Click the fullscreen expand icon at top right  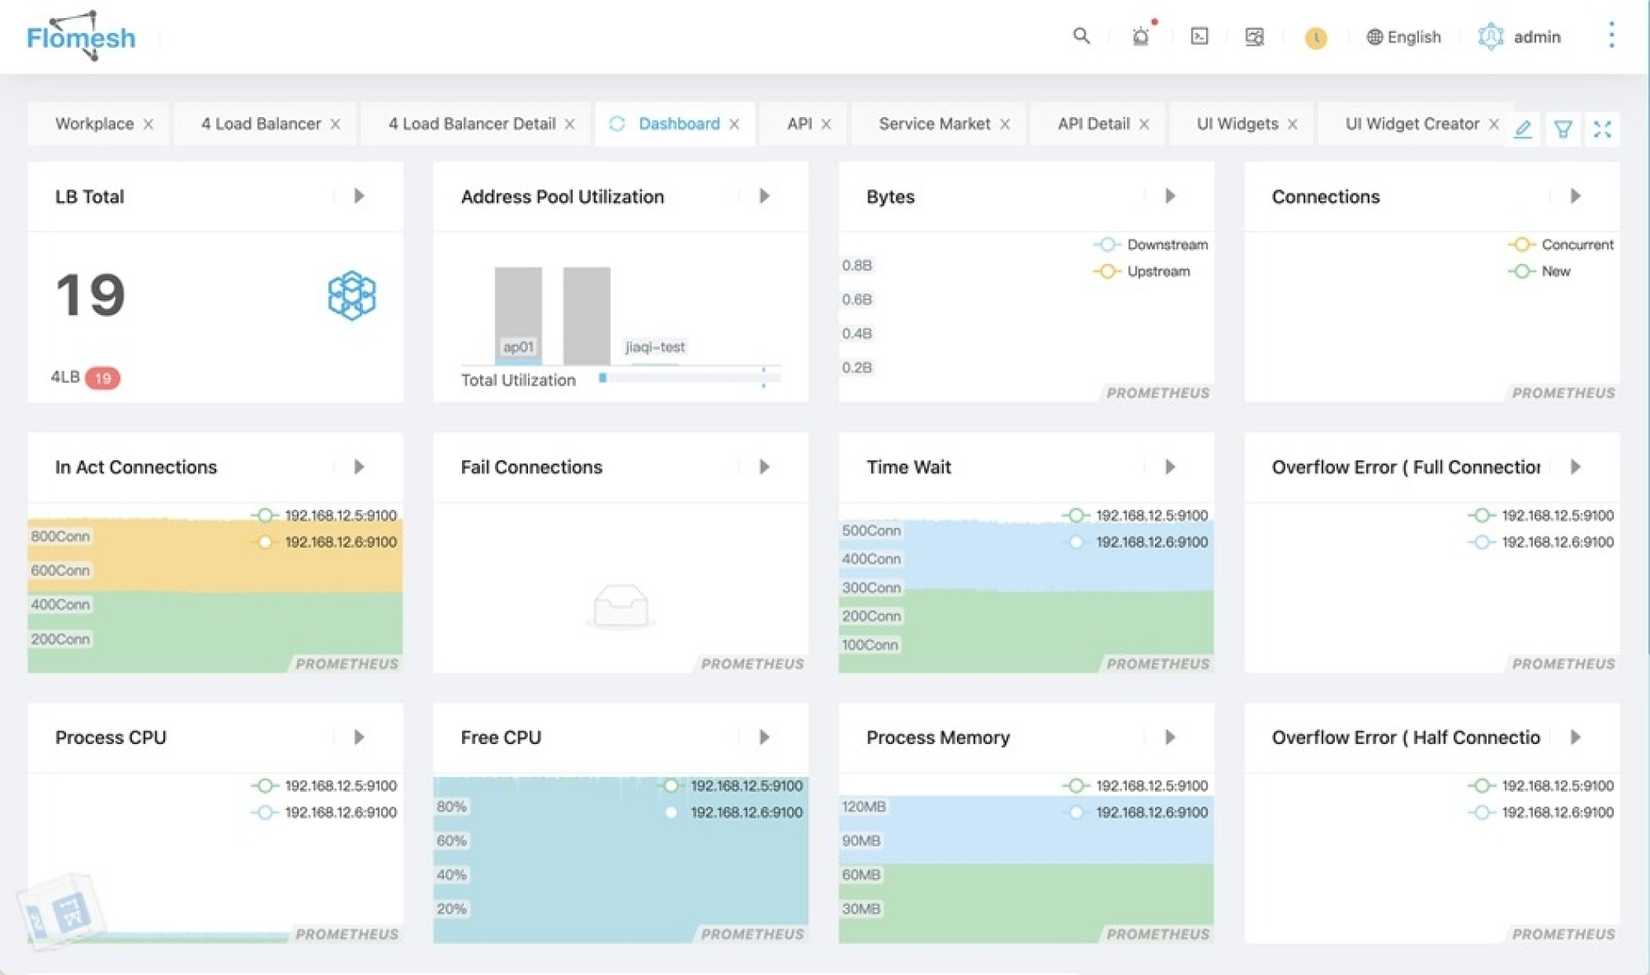coord(1603,129)
